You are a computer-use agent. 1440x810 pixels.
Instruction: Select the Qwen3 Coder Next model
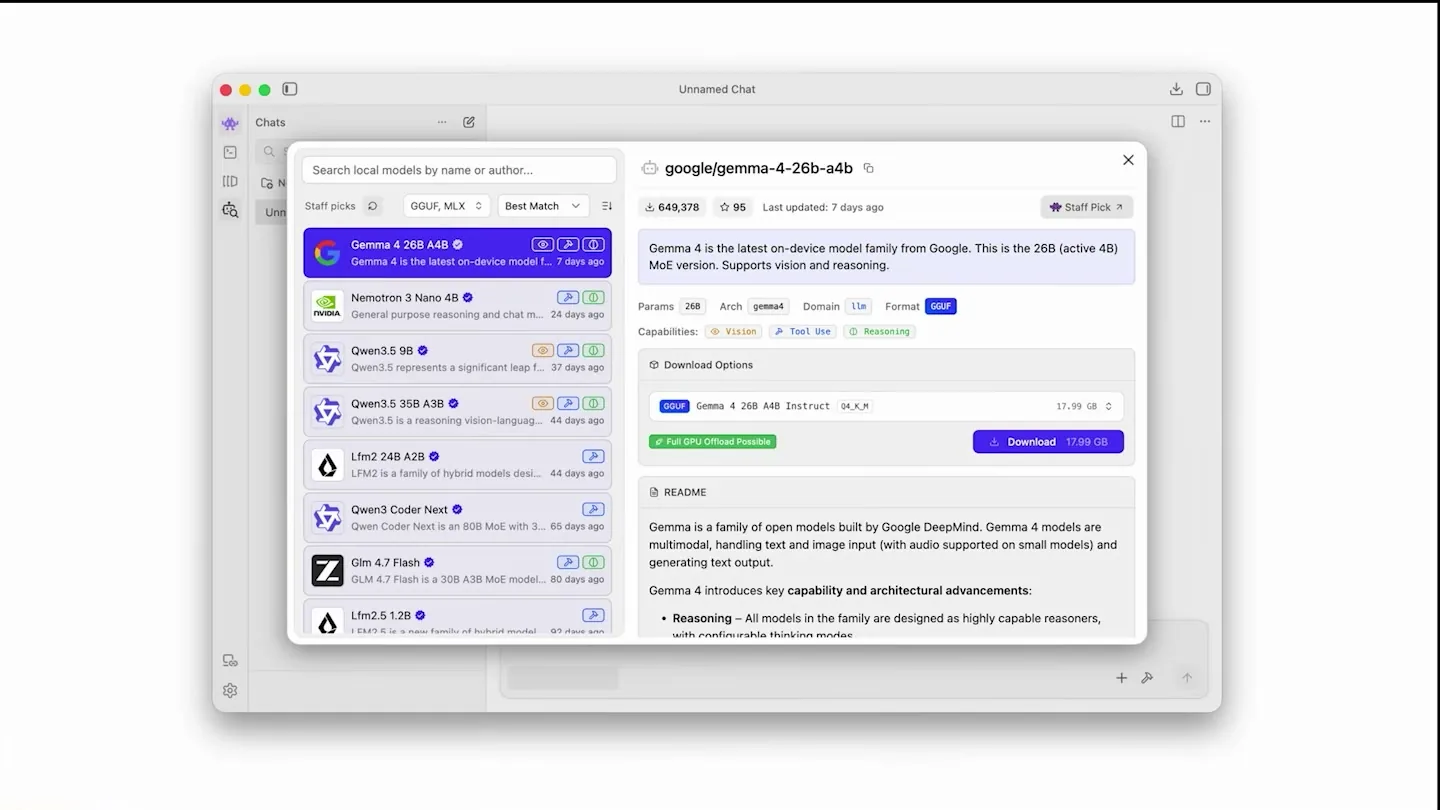(457, 518)
